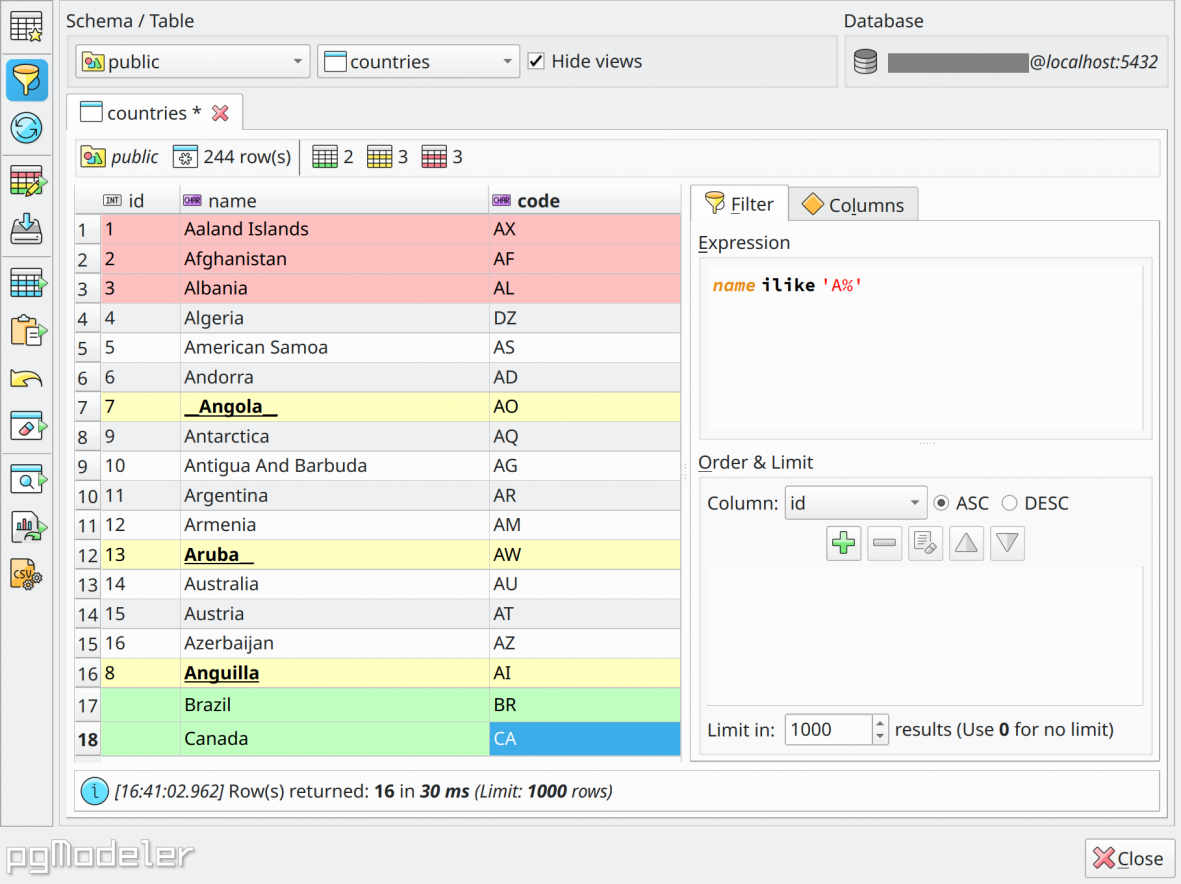1181x884 pixels.
Task: Toggle the filter funnel sidebar button
Action: pos(26,80)
